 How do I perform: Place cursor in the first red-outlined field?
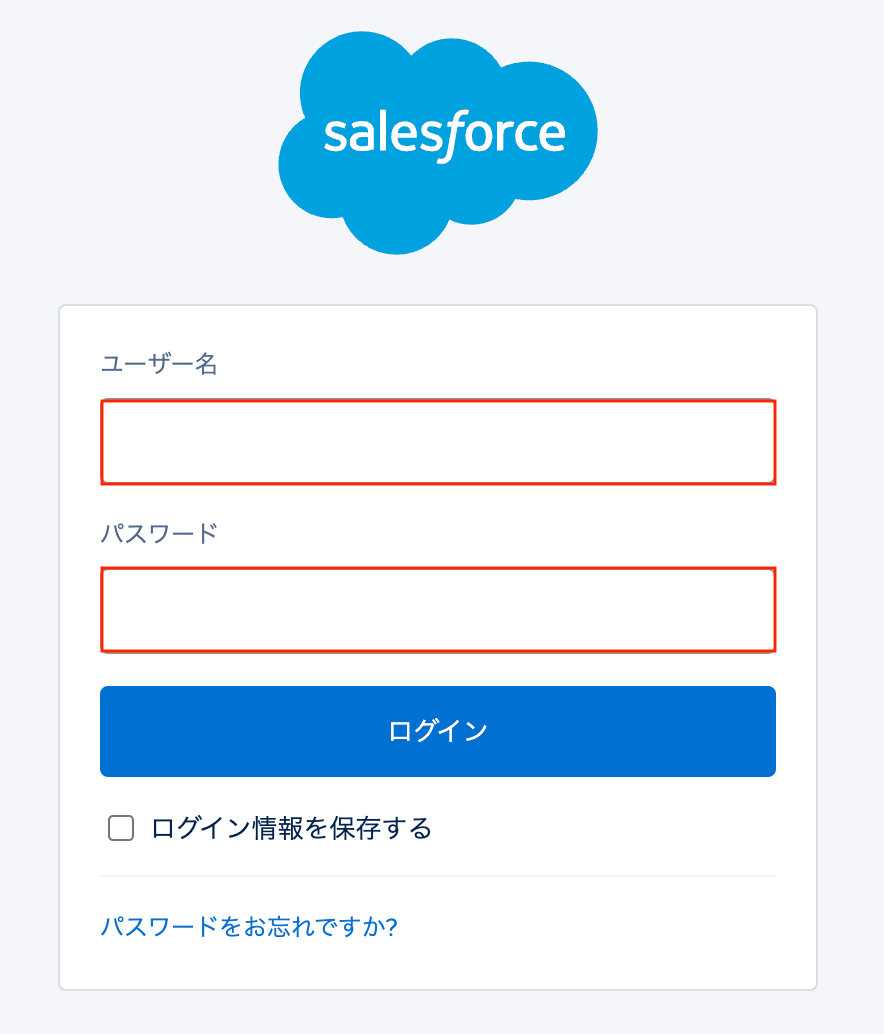(438, 442)
